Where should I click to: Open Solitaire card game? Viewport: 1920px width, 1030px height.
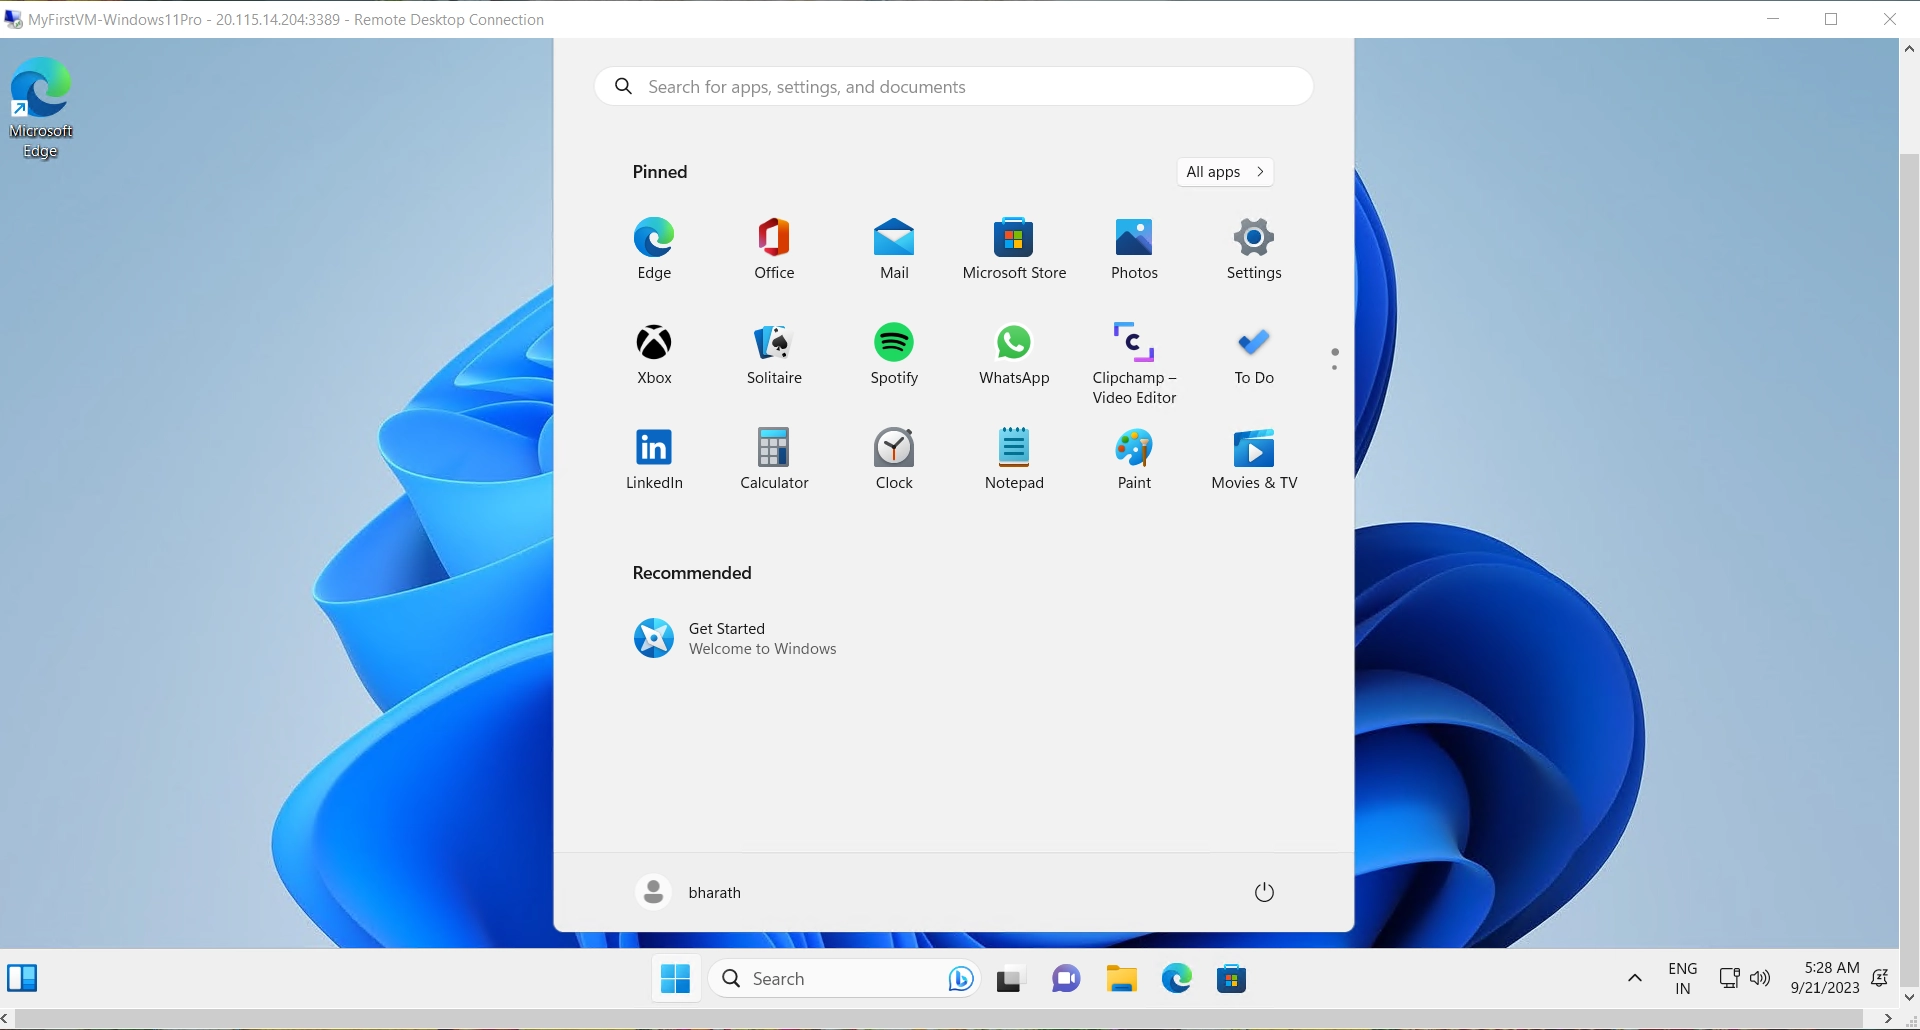coord(774,354)
